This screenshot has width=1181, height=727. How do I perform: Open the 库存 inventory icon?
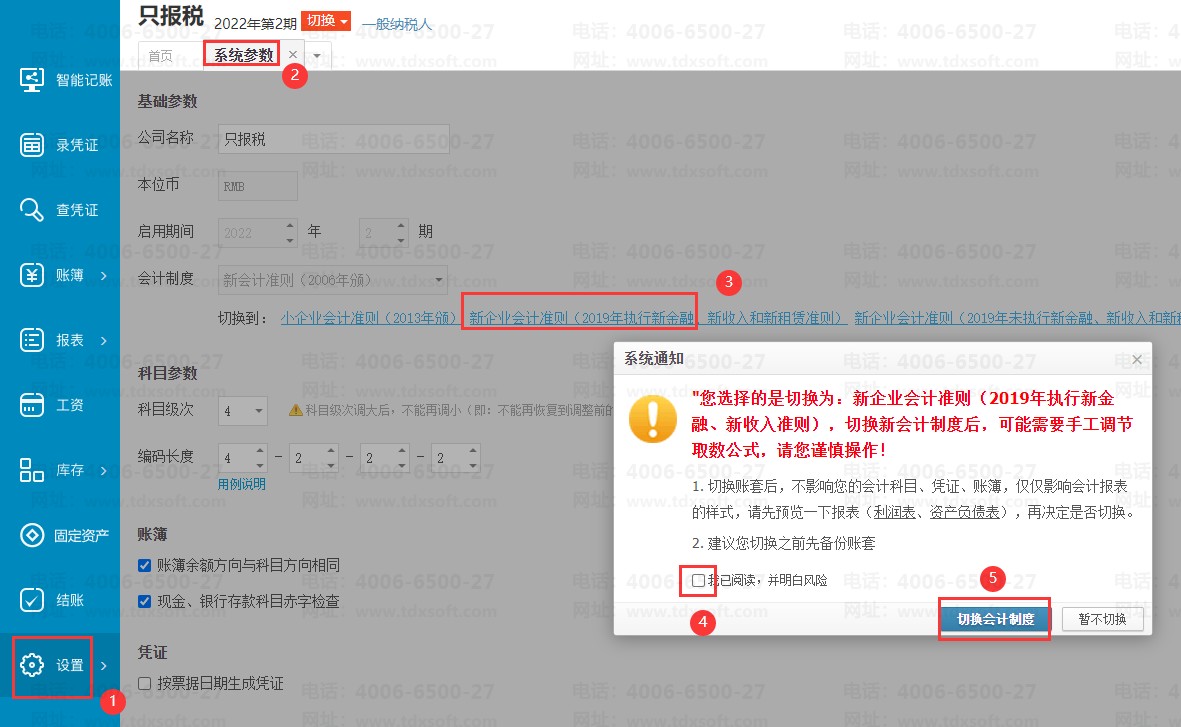(x=32, y=470)
